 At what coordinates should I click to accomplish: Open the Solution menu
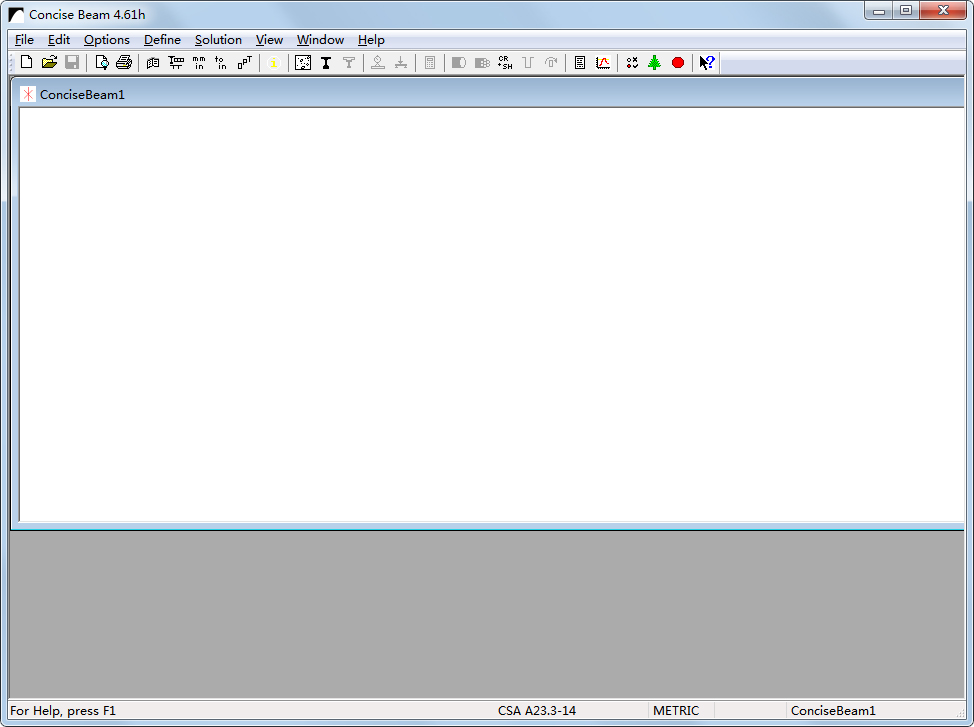[x=218, y=40]
